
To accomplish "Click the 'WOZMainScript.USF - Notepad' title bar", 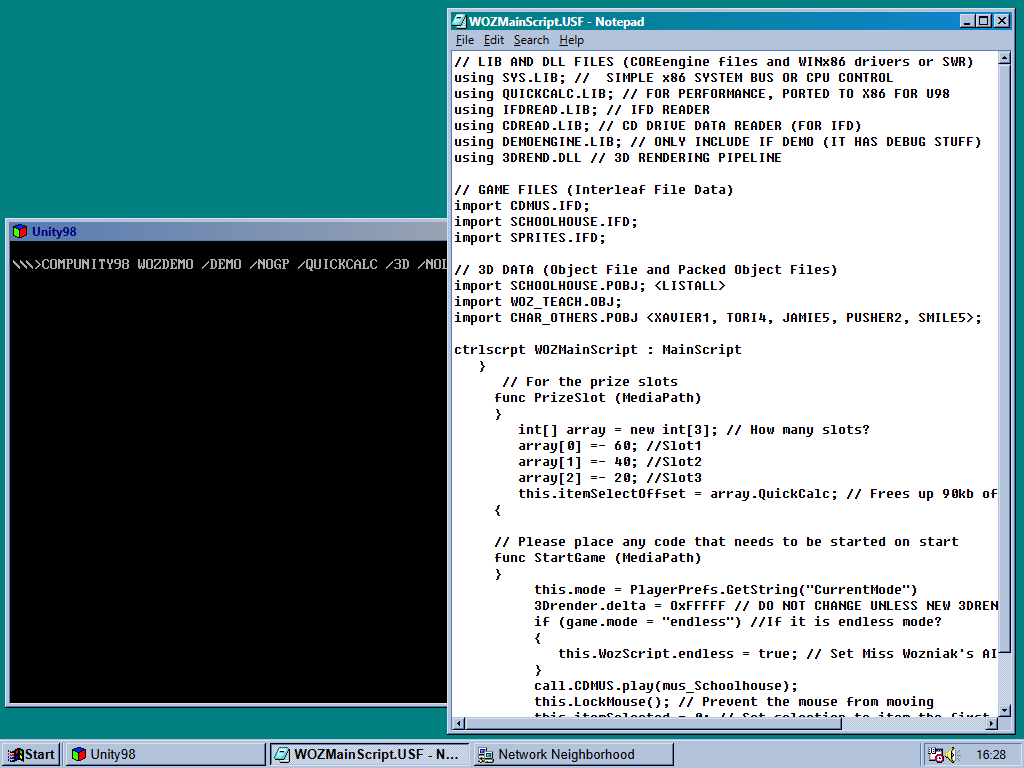I will (731, 22).
